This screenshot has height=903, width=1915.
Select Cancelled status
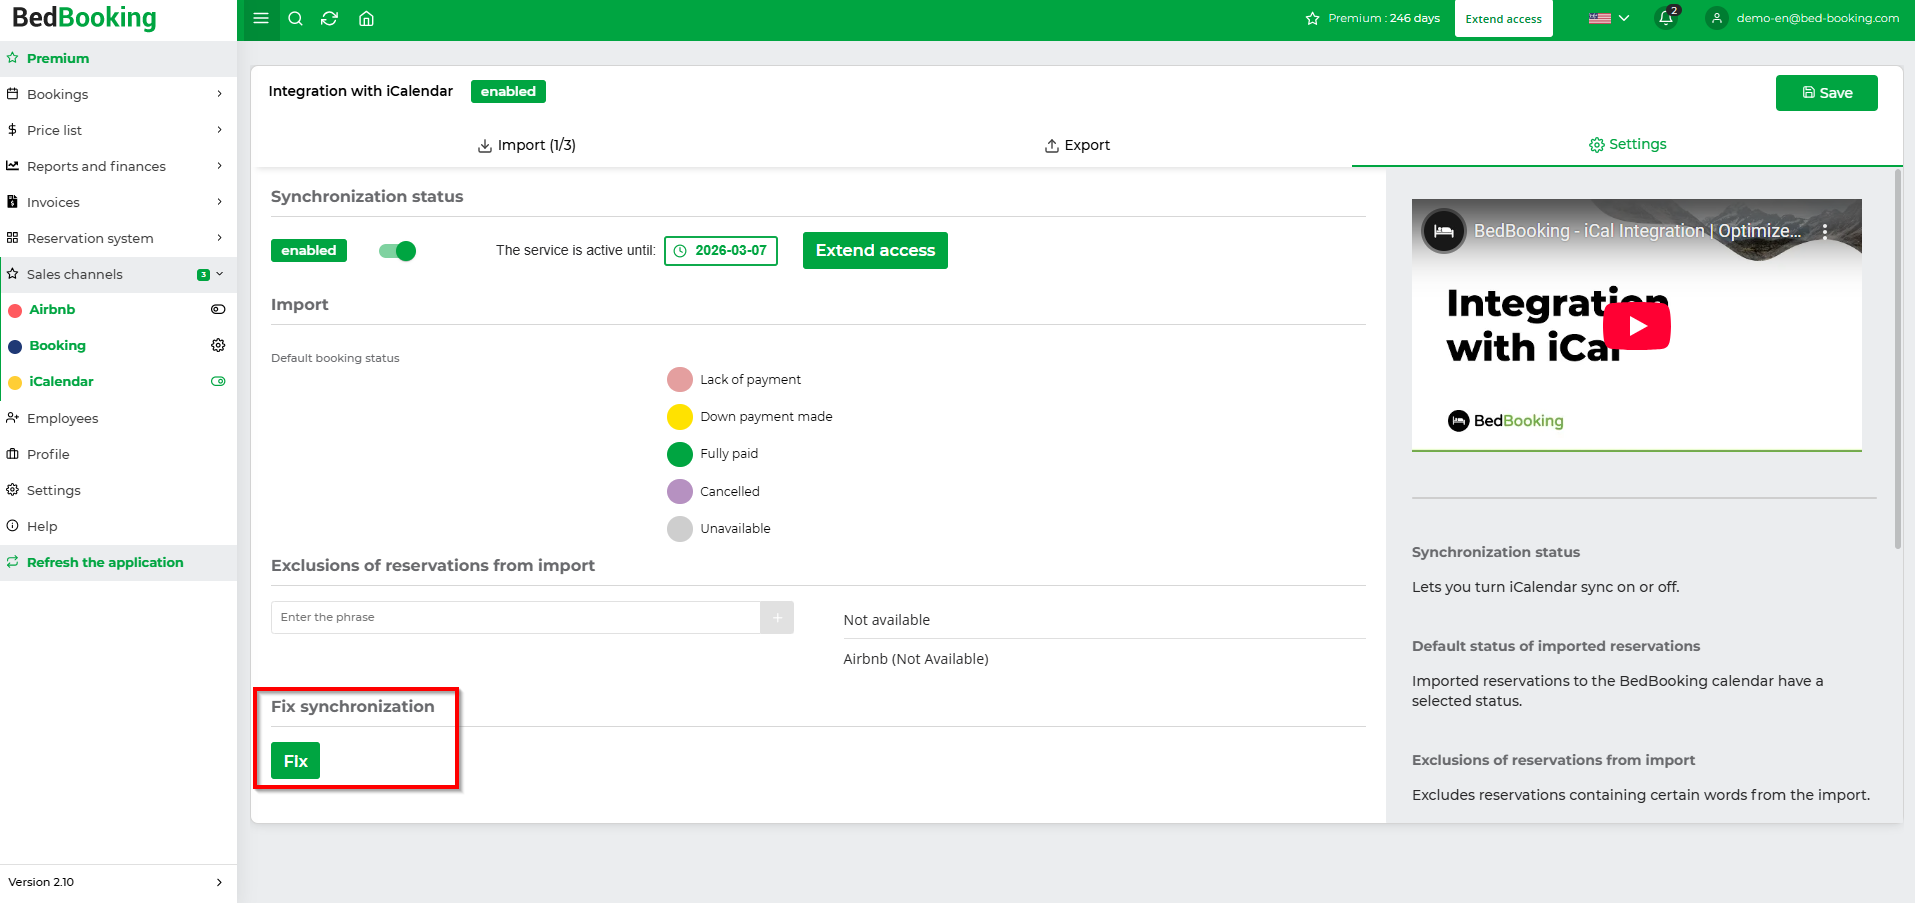tap(680, 491)
